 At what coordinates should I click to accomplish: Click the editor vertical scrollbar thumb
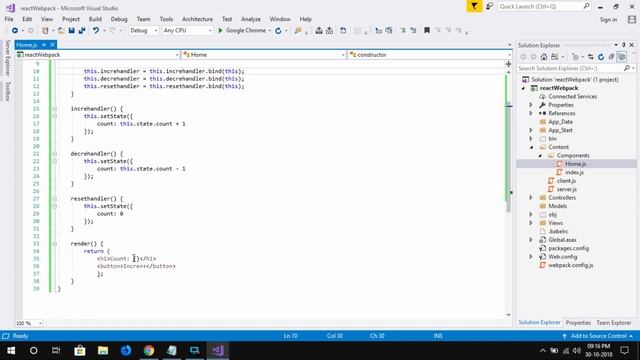point(508,157)
